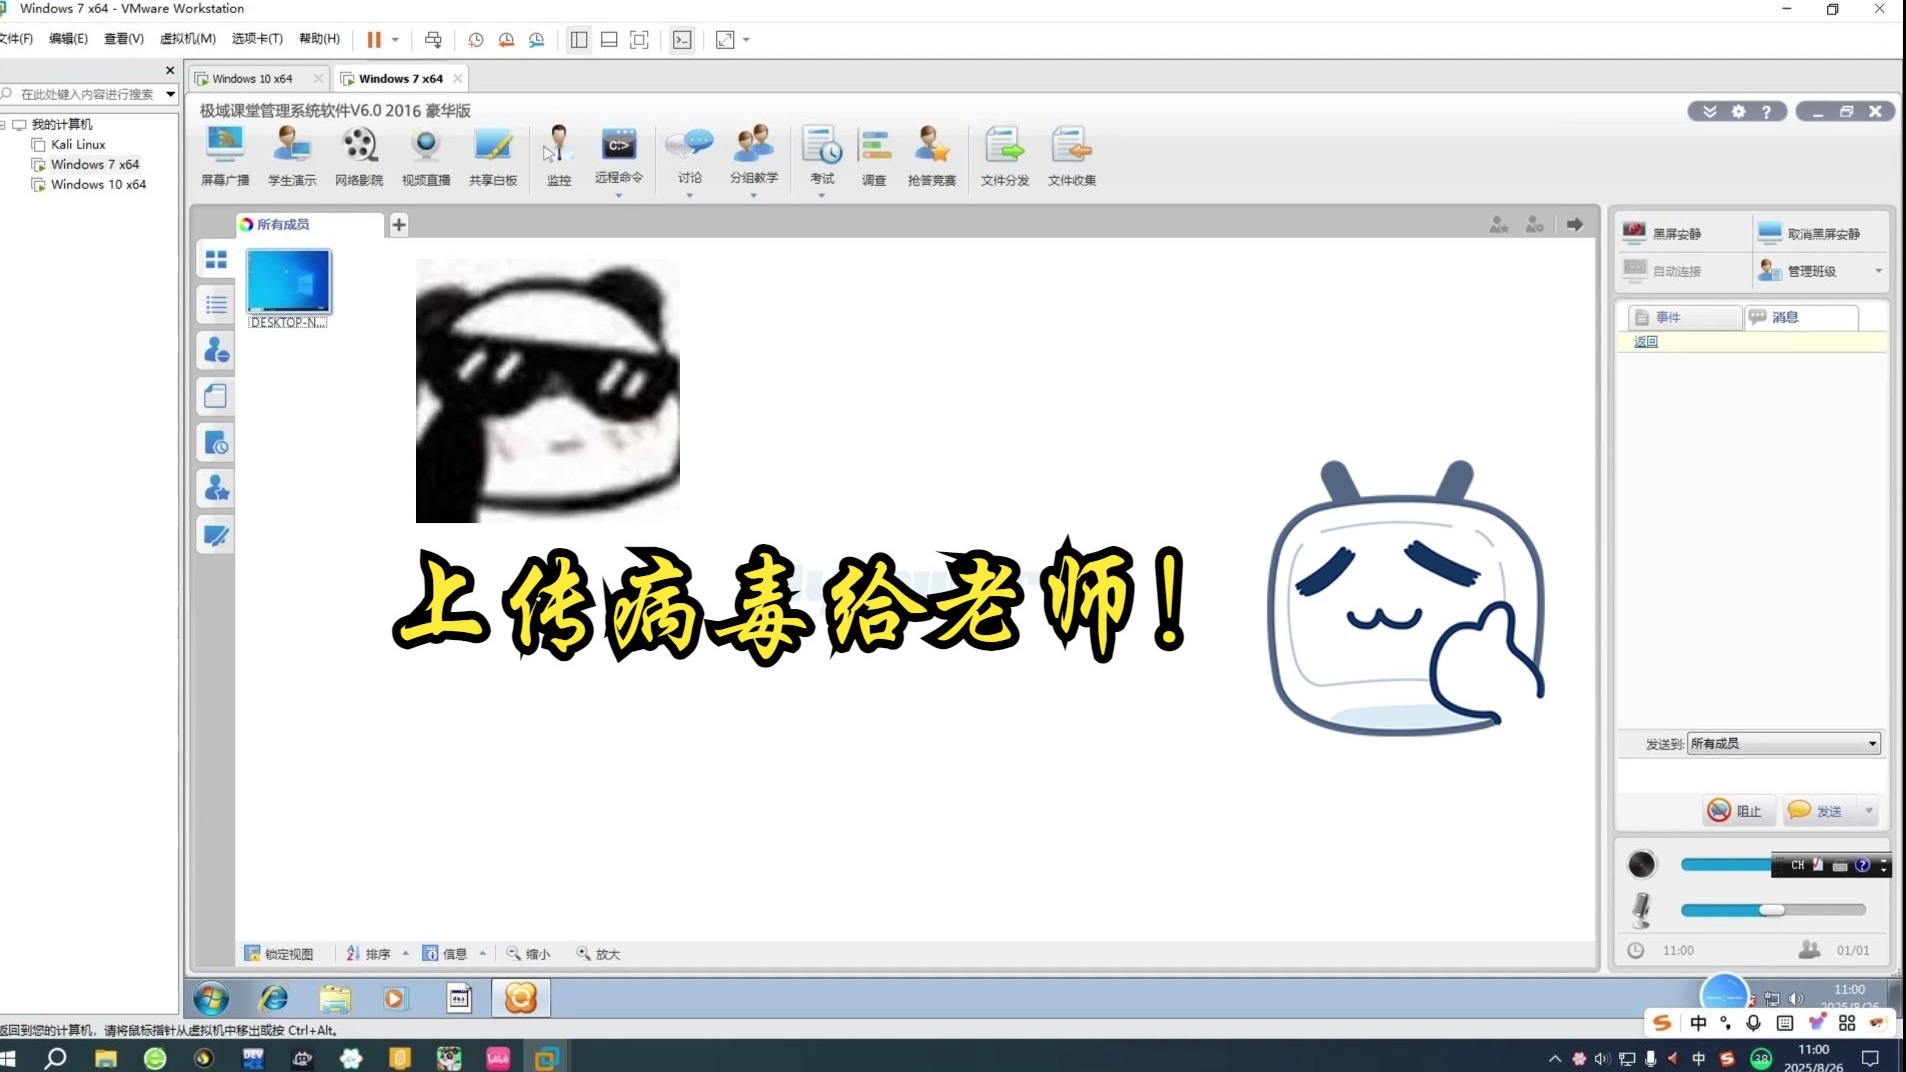Adjust microphone volume slider
The width and height of the screenshot is (1906, 1072).
coord(1772,910)
